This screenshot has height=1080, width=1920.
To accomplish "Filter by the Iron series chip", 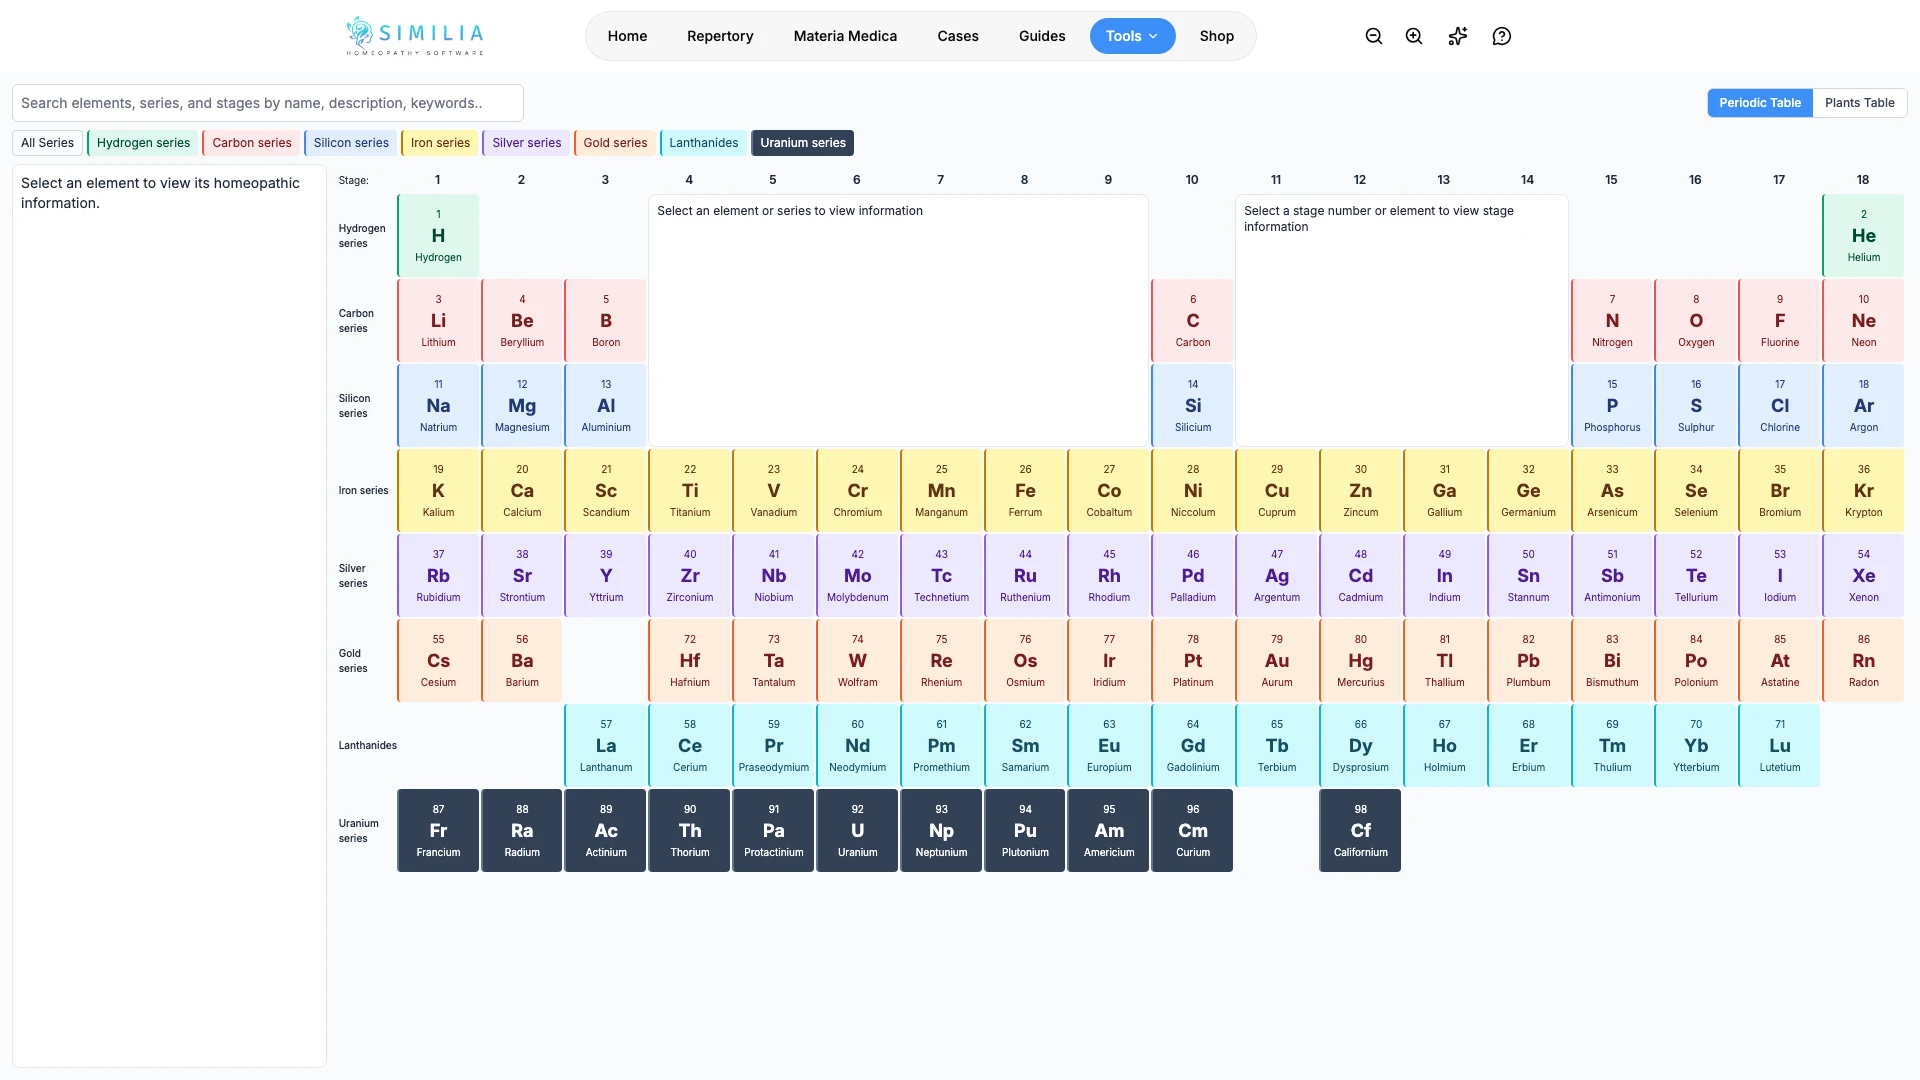I will (x=440, y=143).
